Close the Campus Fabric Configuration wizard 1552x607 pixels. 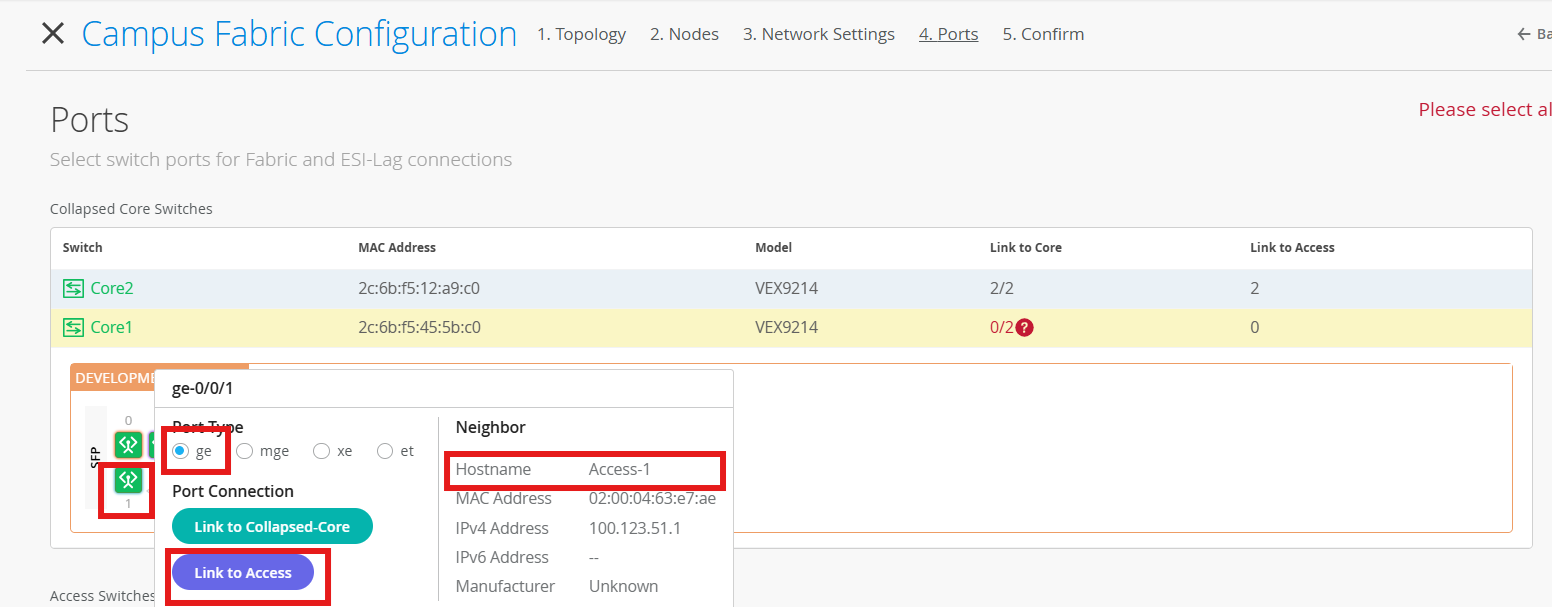52,34
